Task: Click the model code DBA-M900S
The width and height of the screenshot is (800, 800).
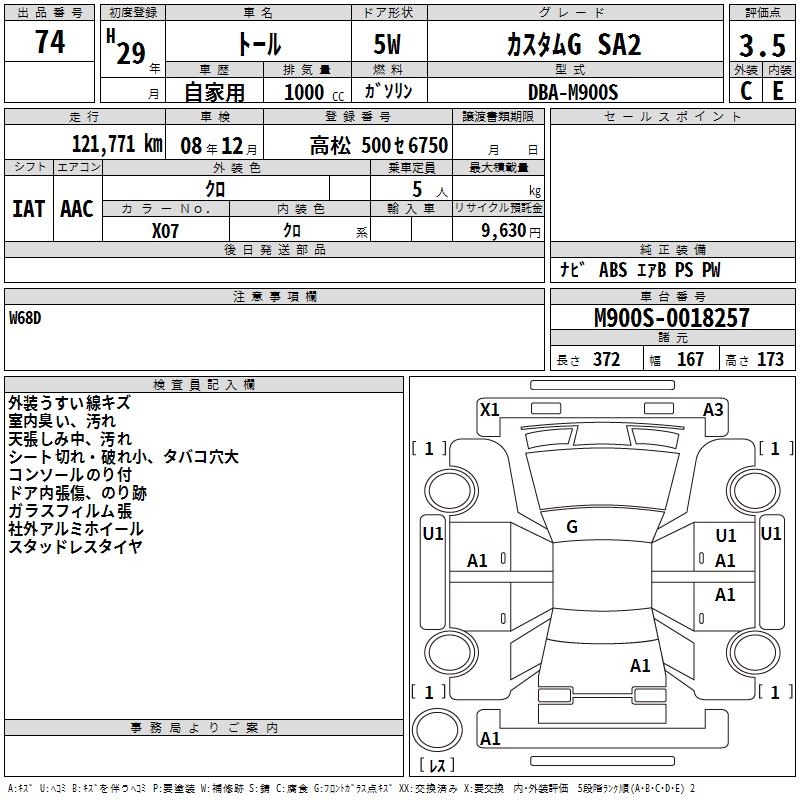Action: point(573,92)
